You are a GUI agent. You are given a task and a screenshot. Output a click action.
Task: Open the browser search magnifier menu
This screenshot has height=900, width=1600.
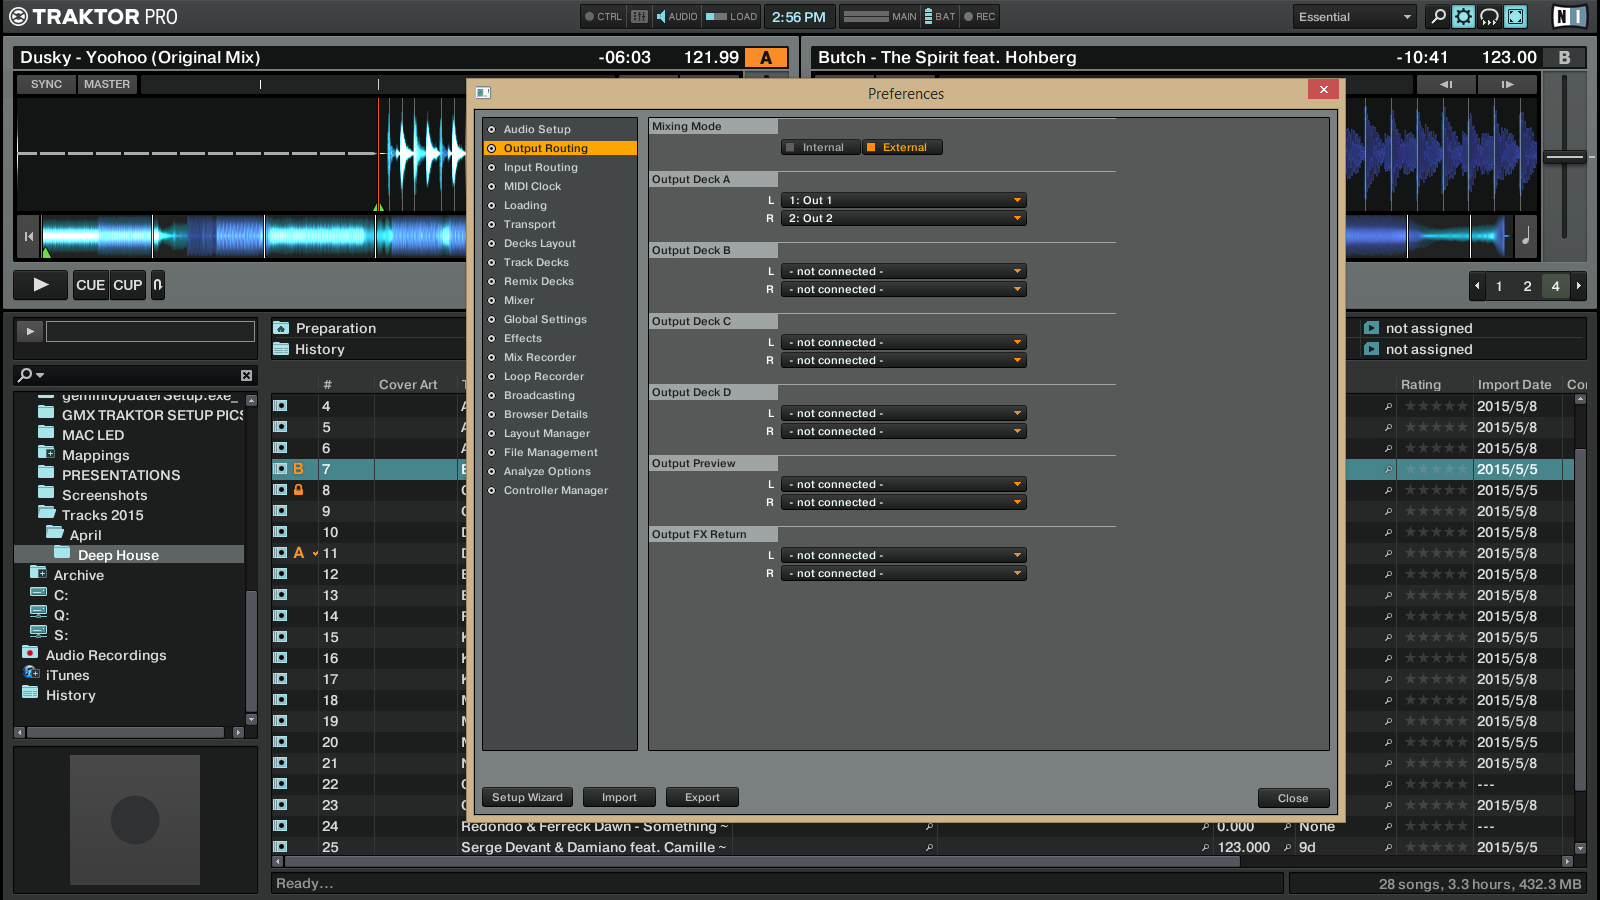31,375
